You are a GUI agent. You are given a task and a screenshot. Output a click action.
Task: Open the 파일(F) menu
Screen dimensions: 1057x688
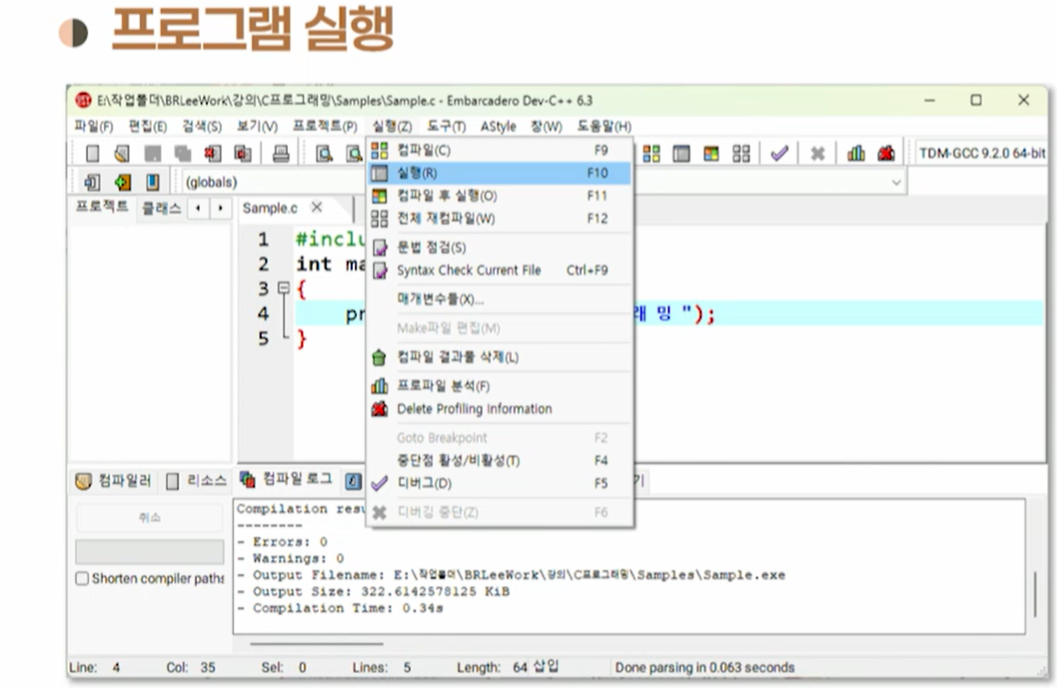pos(94,126)
